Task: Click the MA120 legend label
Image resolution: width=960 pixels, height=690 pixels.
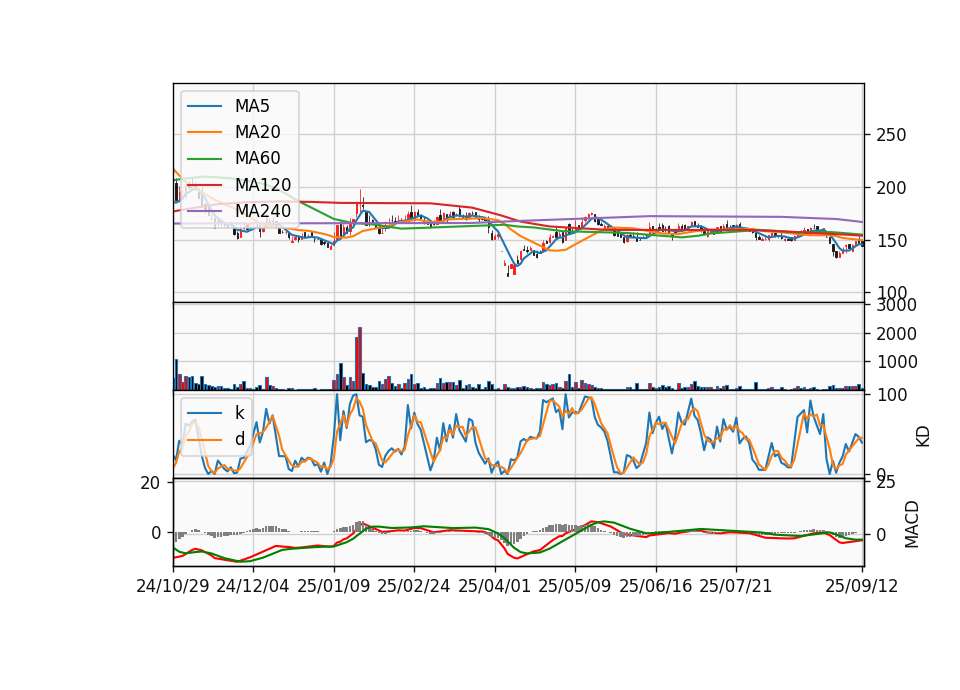Action: [263, 185]
